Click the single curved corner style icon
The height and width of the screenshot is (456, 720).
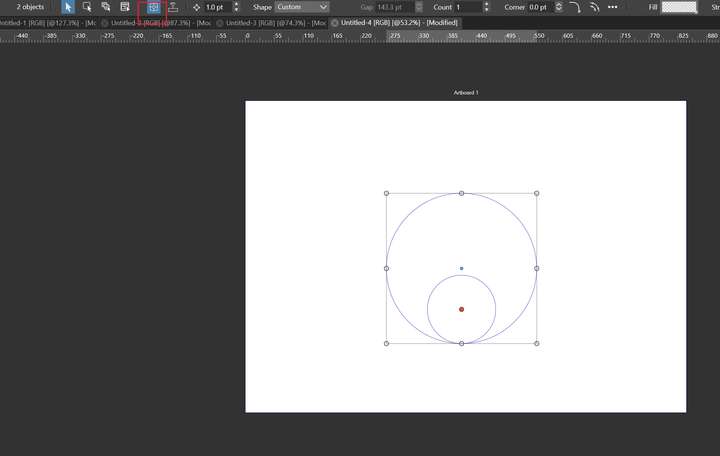point(575,7)
